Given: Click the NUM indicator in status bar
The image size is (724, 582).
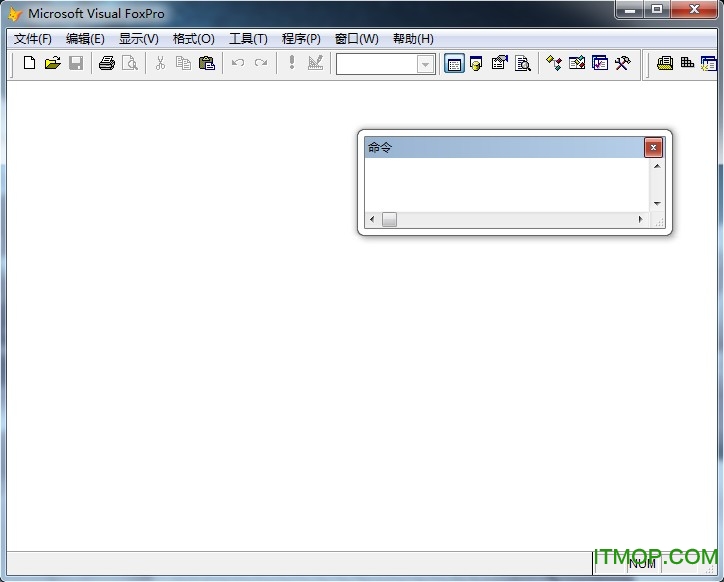Looking at the screenshot, I should (642, 564).
